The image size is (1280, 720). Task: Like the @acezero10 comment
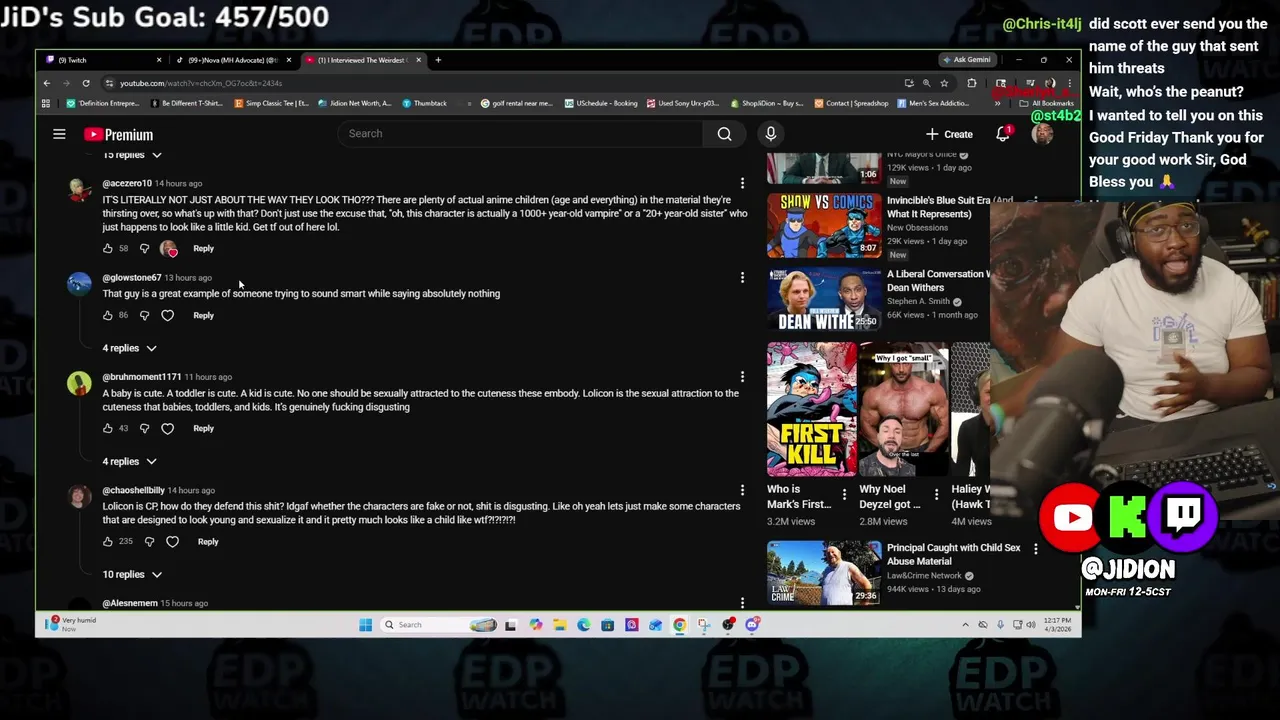pyautogui.click(x=108, y=248)
